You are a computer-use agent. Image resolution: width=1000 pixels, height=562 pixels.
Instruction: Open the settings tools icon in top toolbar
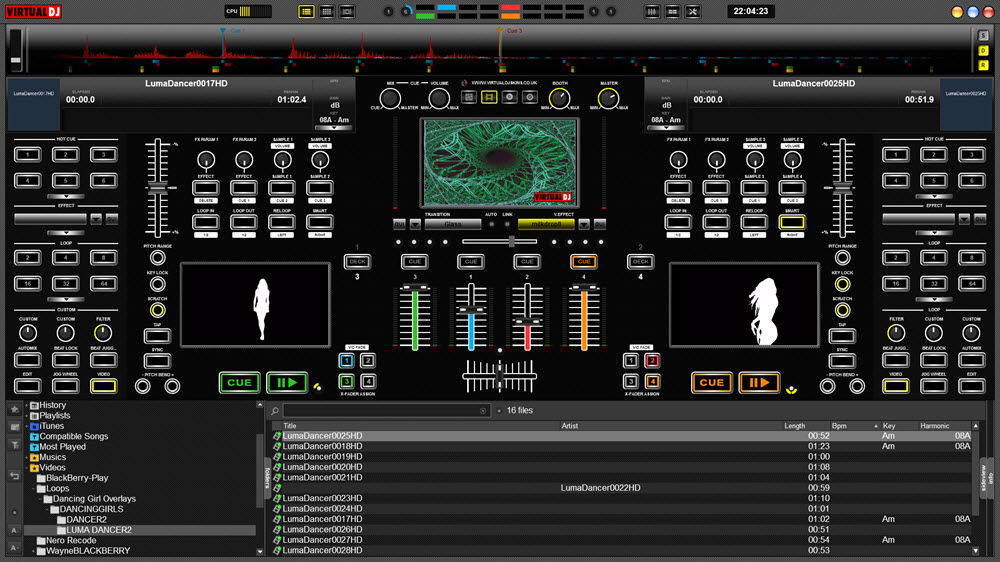pyautogui.click(x=693, y=11)
